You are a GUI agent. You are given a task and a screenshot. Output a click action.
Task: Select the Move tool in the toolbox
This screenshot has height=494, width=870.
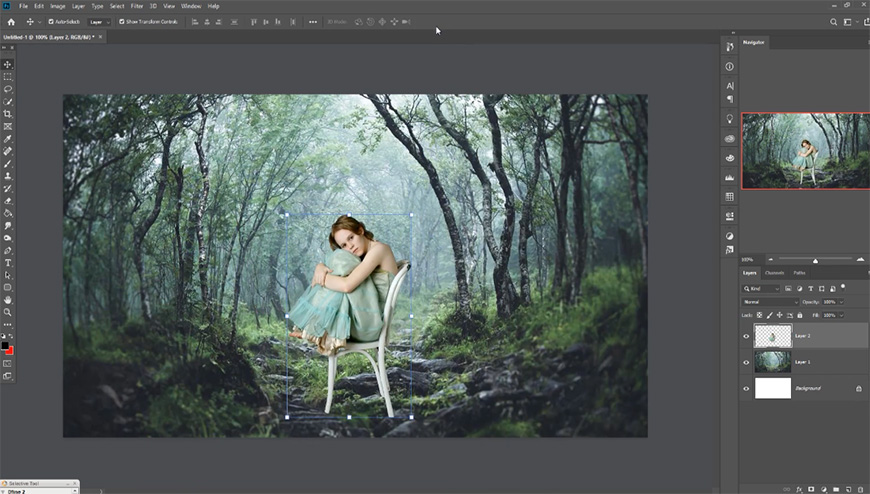[8, 64]
